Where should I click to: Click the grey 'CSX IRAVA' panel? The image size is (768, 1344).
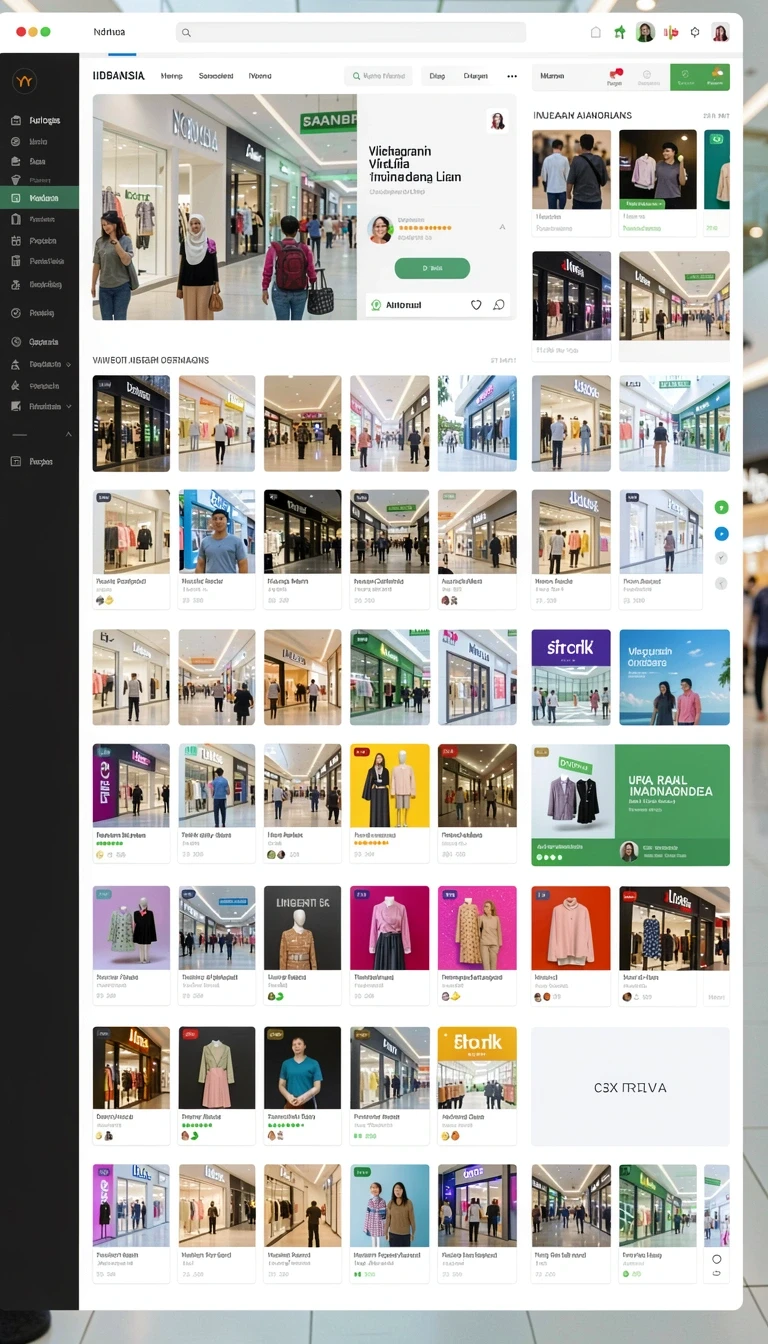(x=631, y=1087)
